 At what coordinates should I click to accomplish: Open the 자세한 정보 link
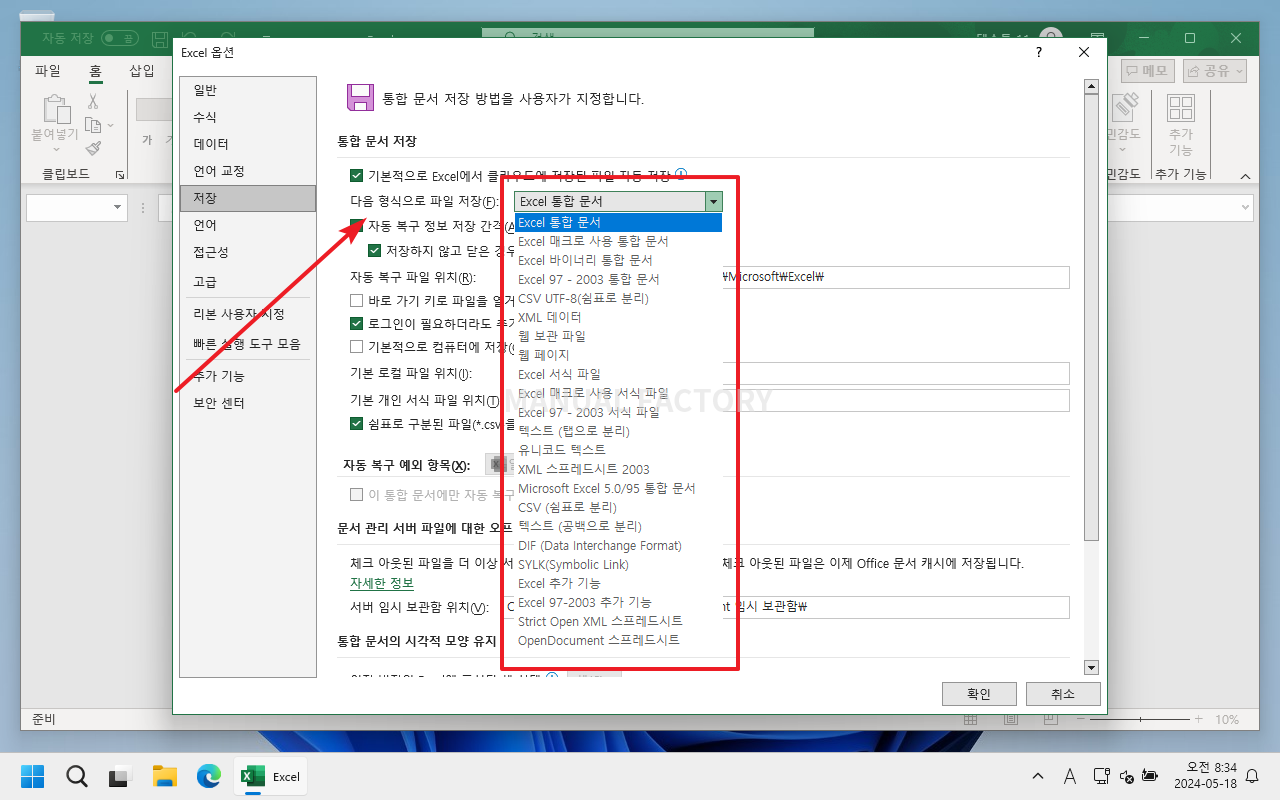tap(382, 583)
